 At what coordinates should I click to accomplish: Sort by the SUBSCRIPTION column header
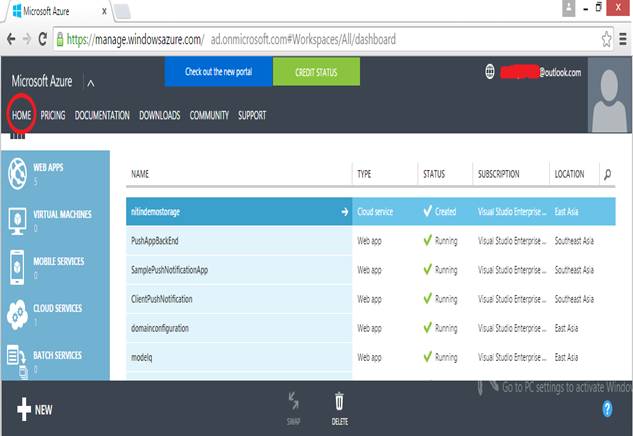coord(499,174)
